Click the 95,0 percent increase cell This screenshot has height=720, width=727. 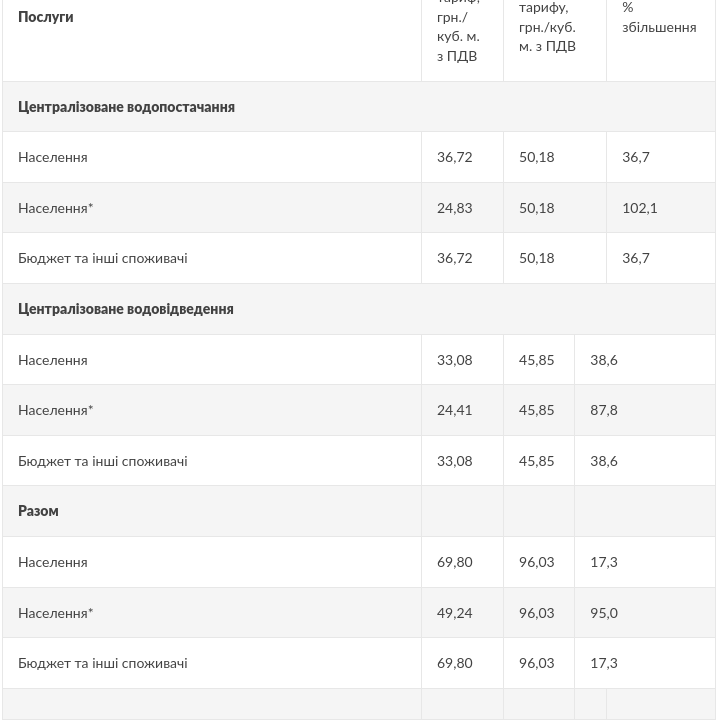coord(604,613)
